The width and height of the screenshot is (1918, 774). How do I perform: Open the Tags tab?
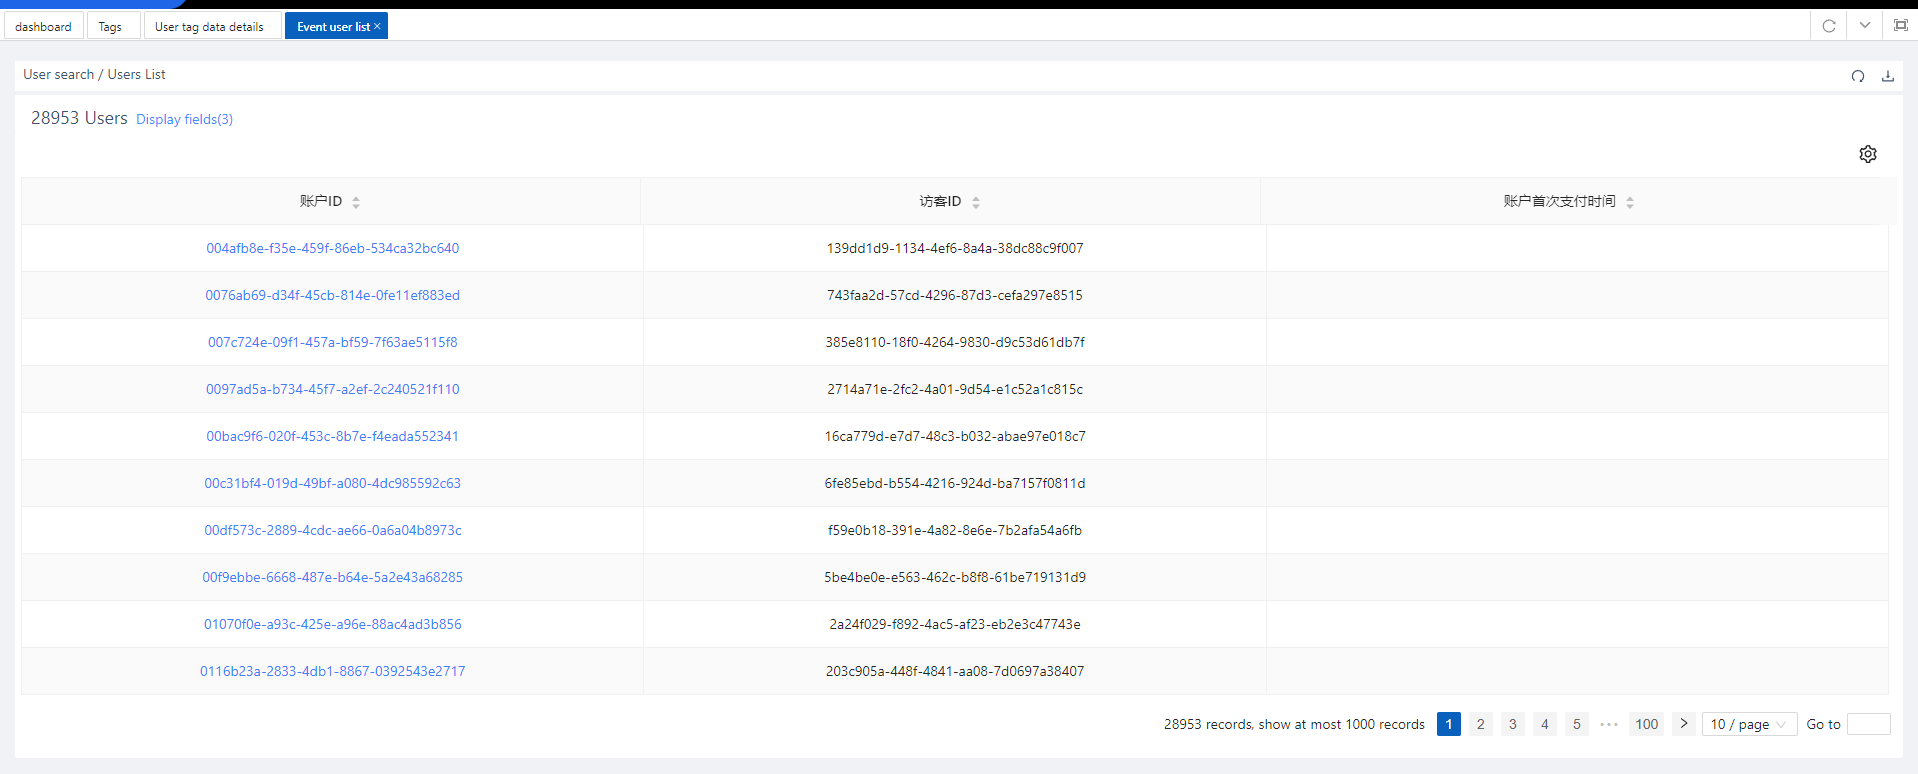pos(110,27)
